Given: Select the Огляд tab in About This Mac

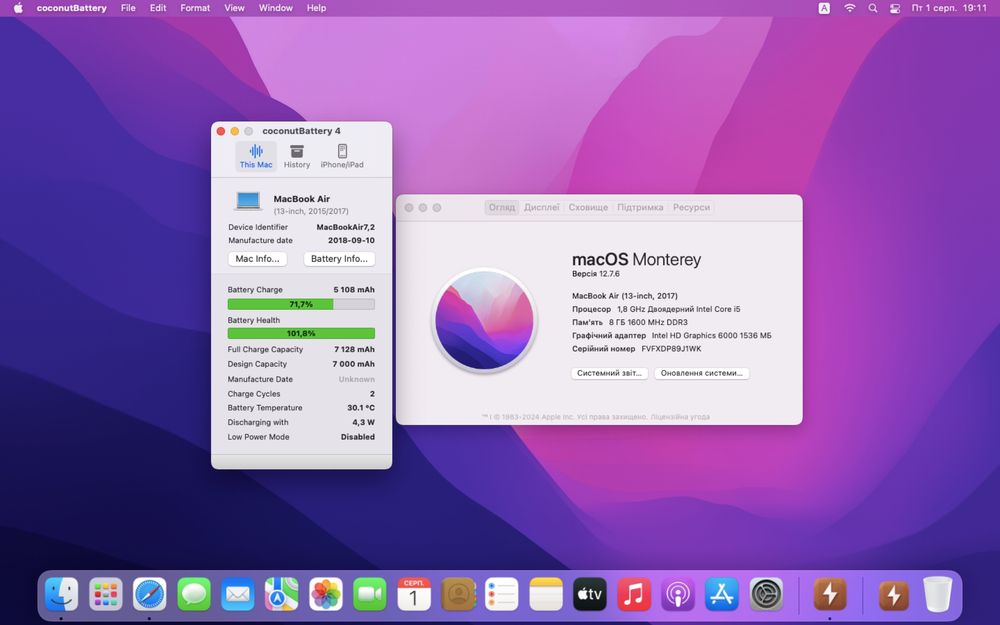Looking at the screenshot, I should coord(502,207).
